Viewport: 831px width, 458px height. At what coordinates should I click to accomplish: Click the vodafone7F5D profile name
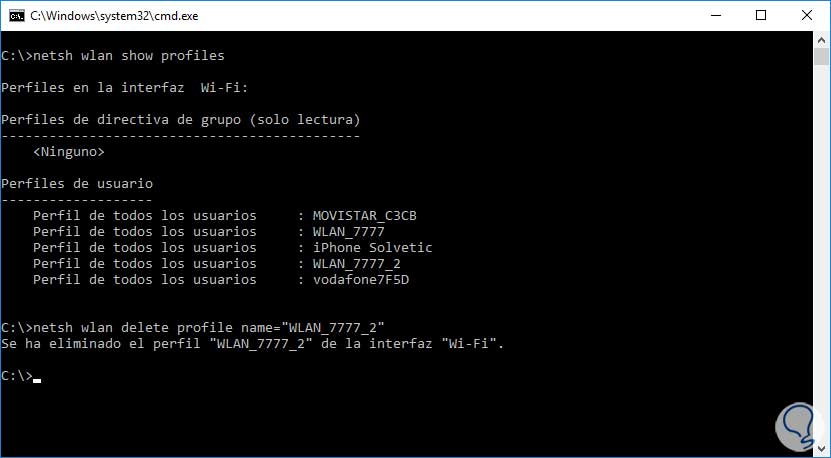(x=360, y=279)
